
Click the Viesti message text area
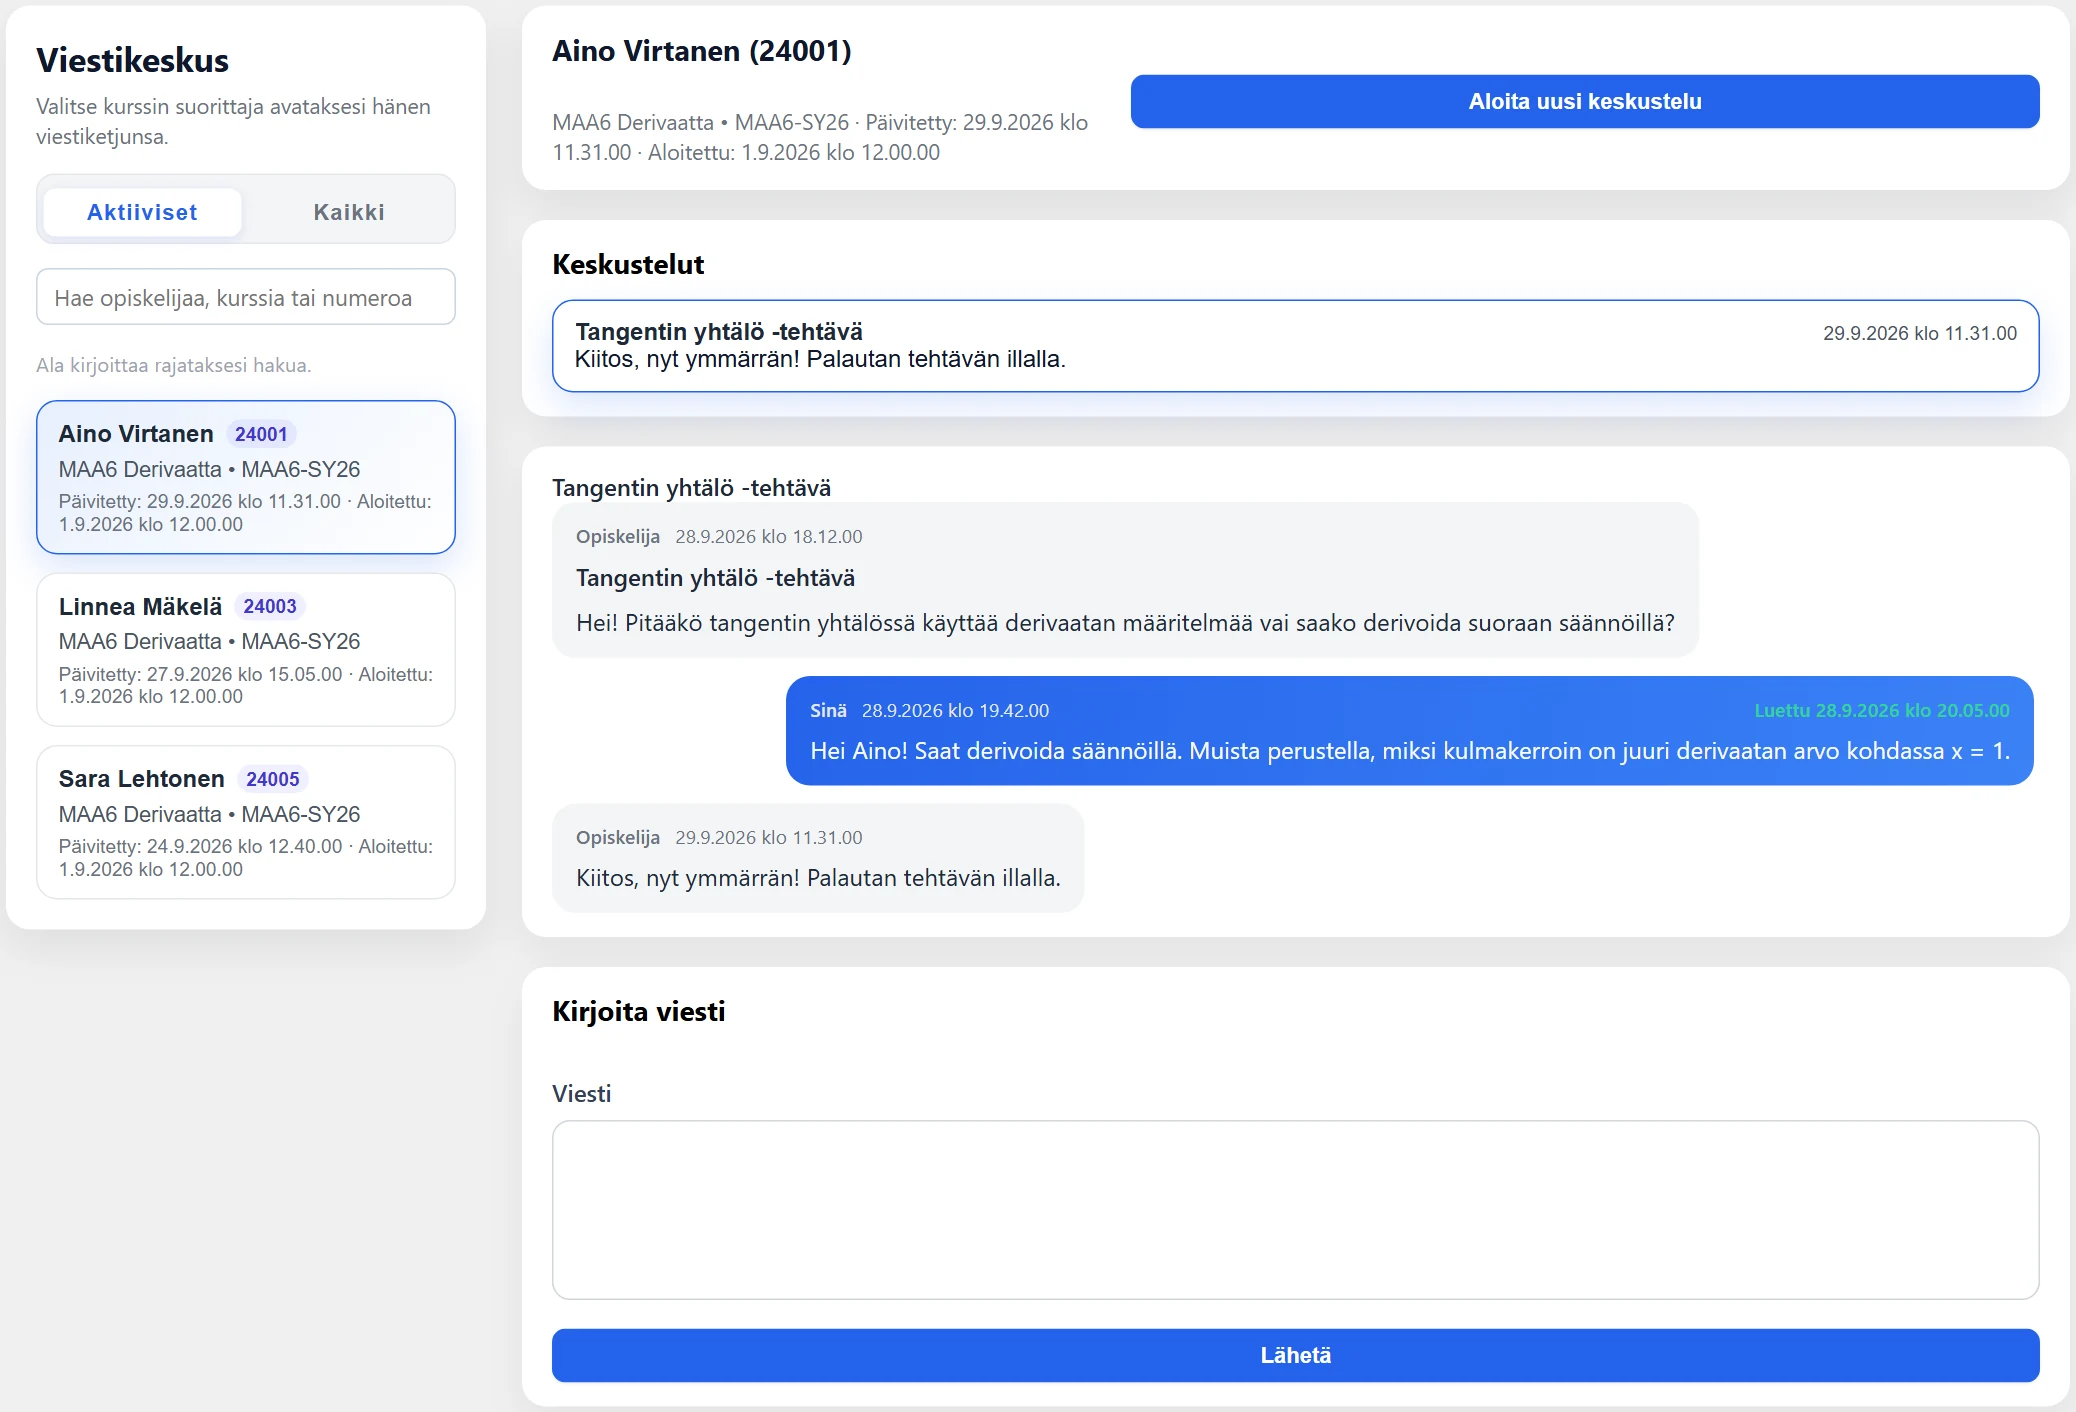1295,1210
